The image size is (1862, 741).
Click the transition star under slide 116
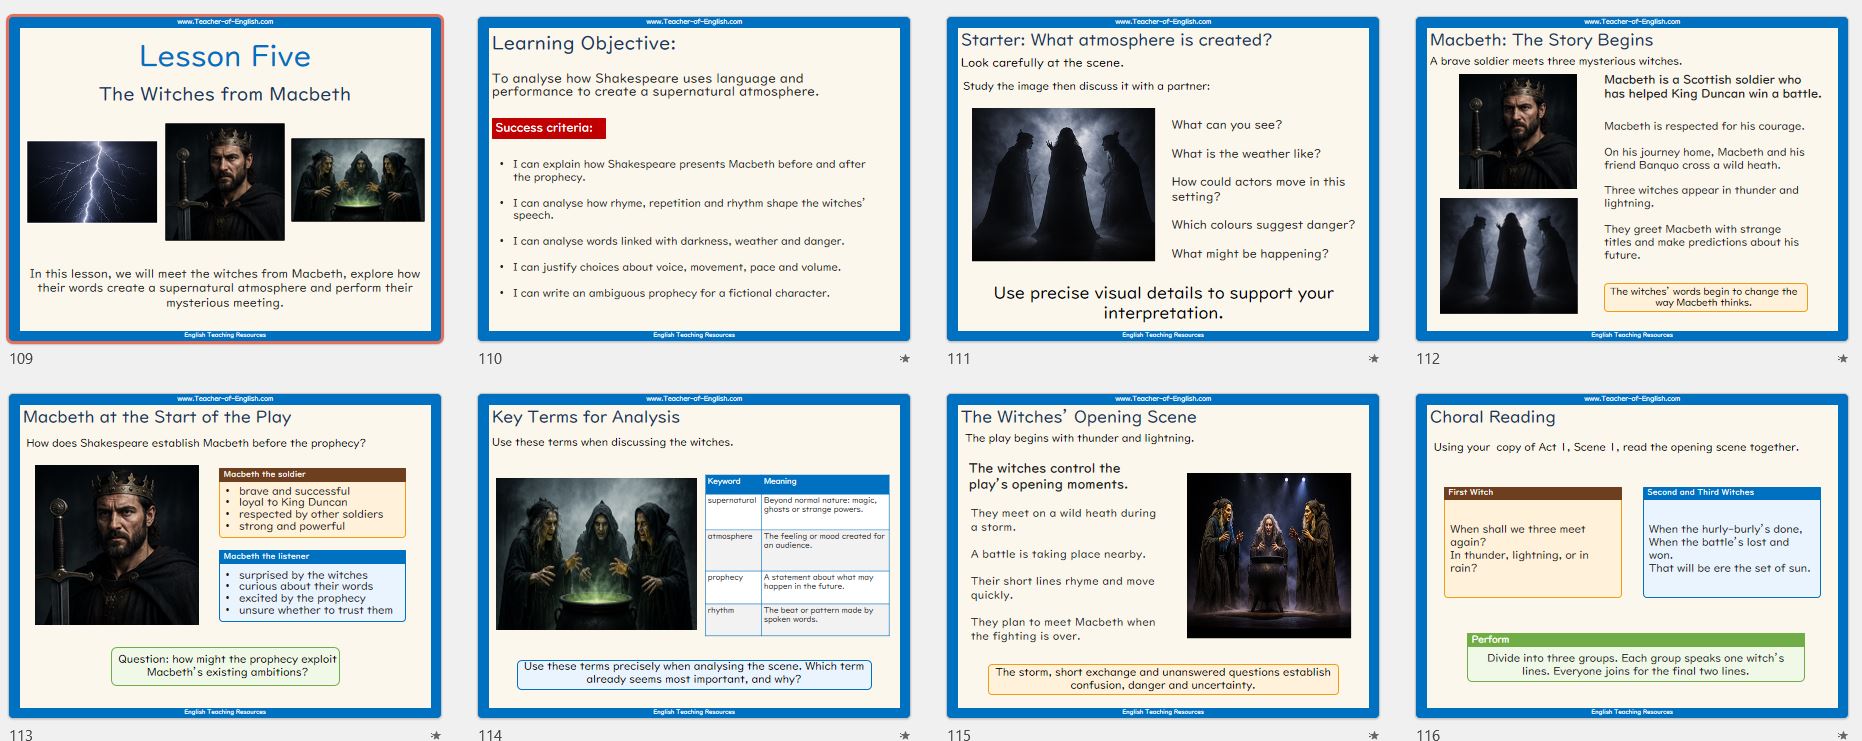click(1842, 735)
